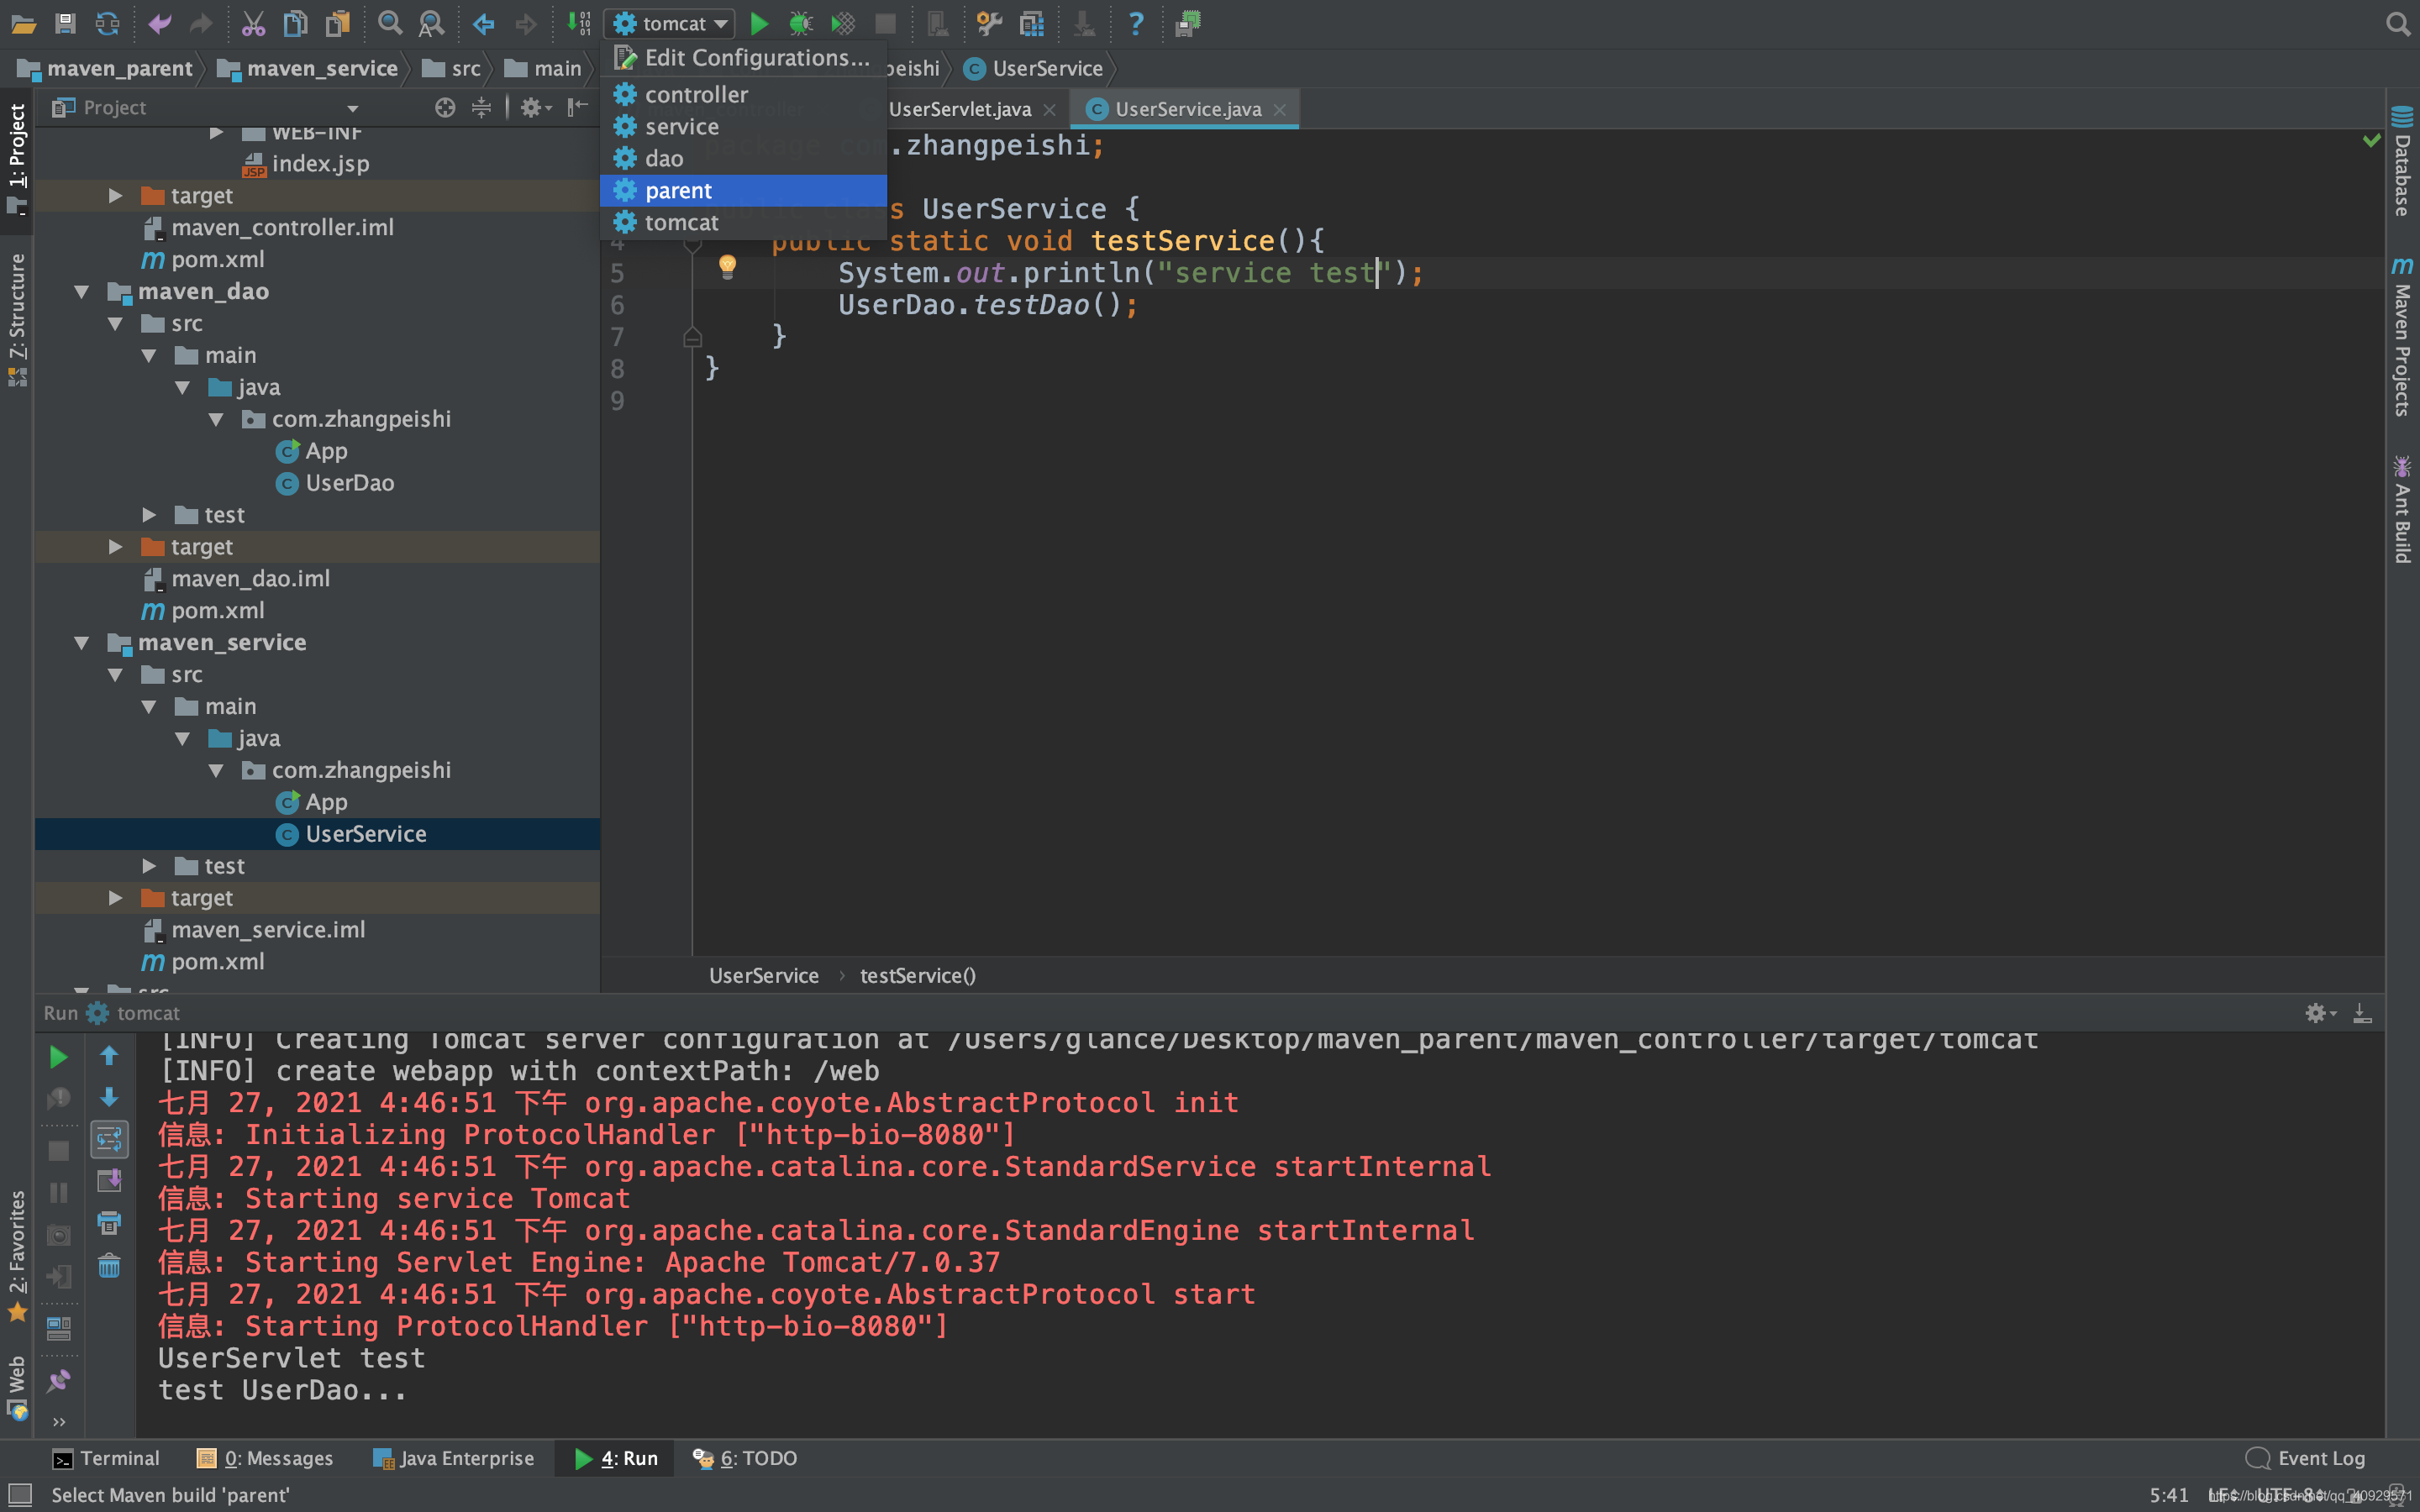Click the Debug bug icon in toolbar

[x=800, y=23]
